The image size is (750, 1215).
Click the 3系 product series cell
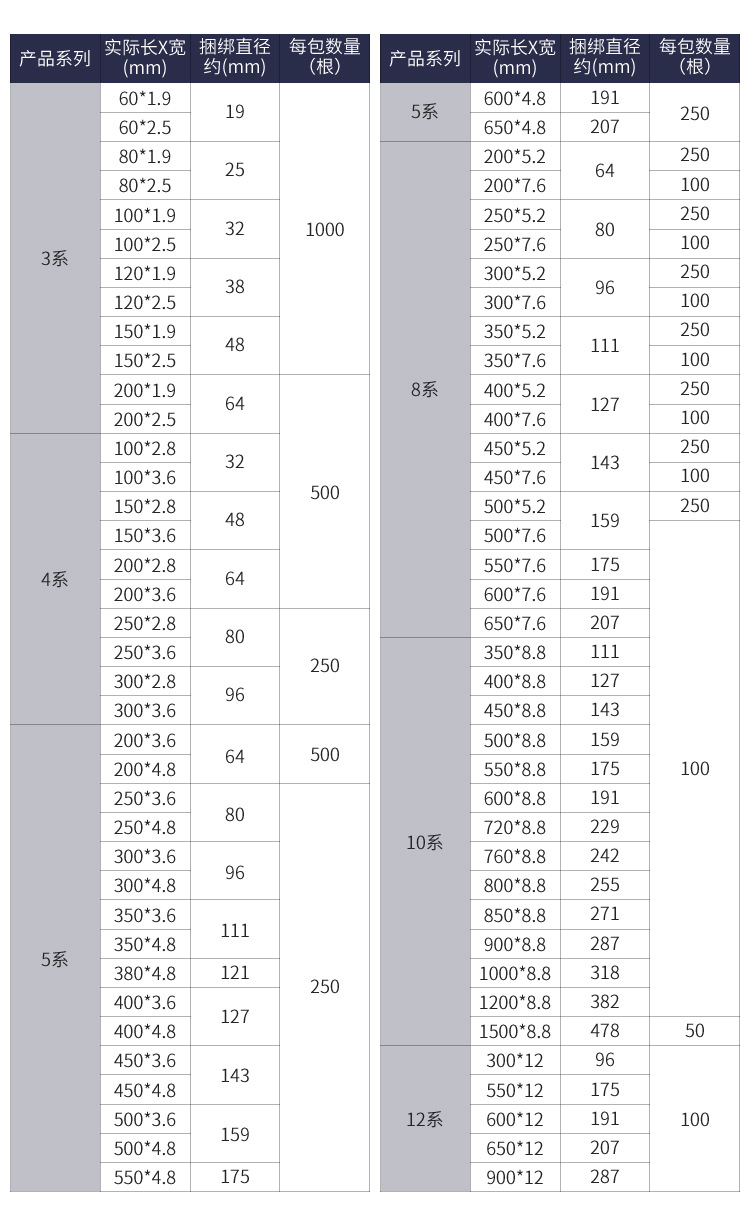coord(55,258)
